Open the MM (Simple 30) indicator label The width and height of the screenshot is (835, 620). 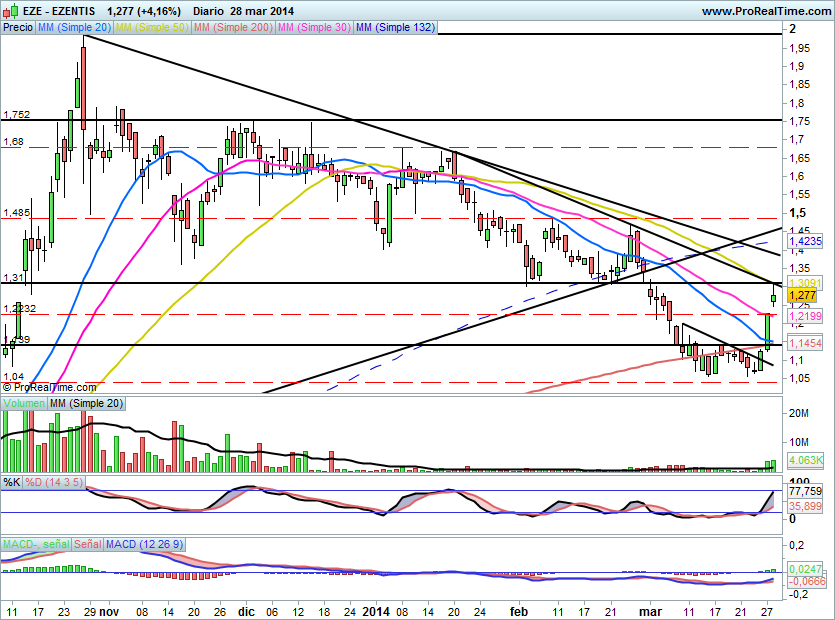[x=314, y=27]
